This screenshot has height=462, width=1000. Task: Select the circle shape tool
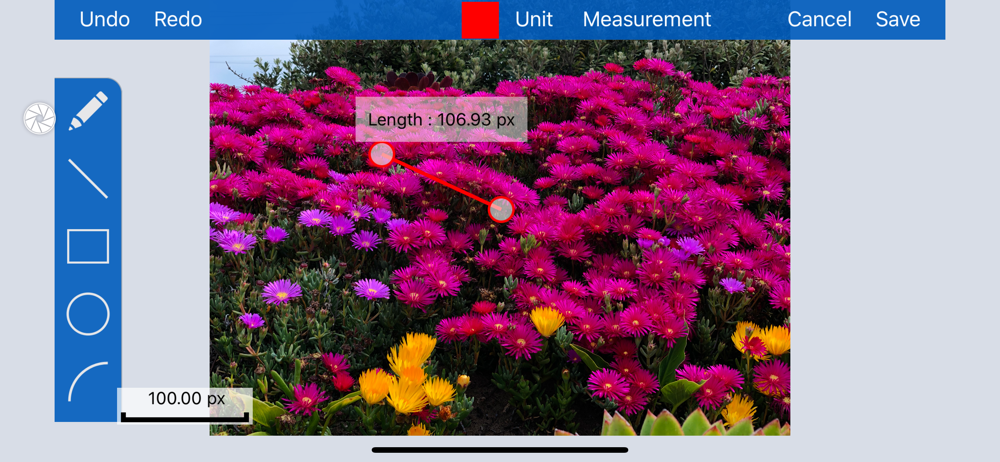(88, 314)
